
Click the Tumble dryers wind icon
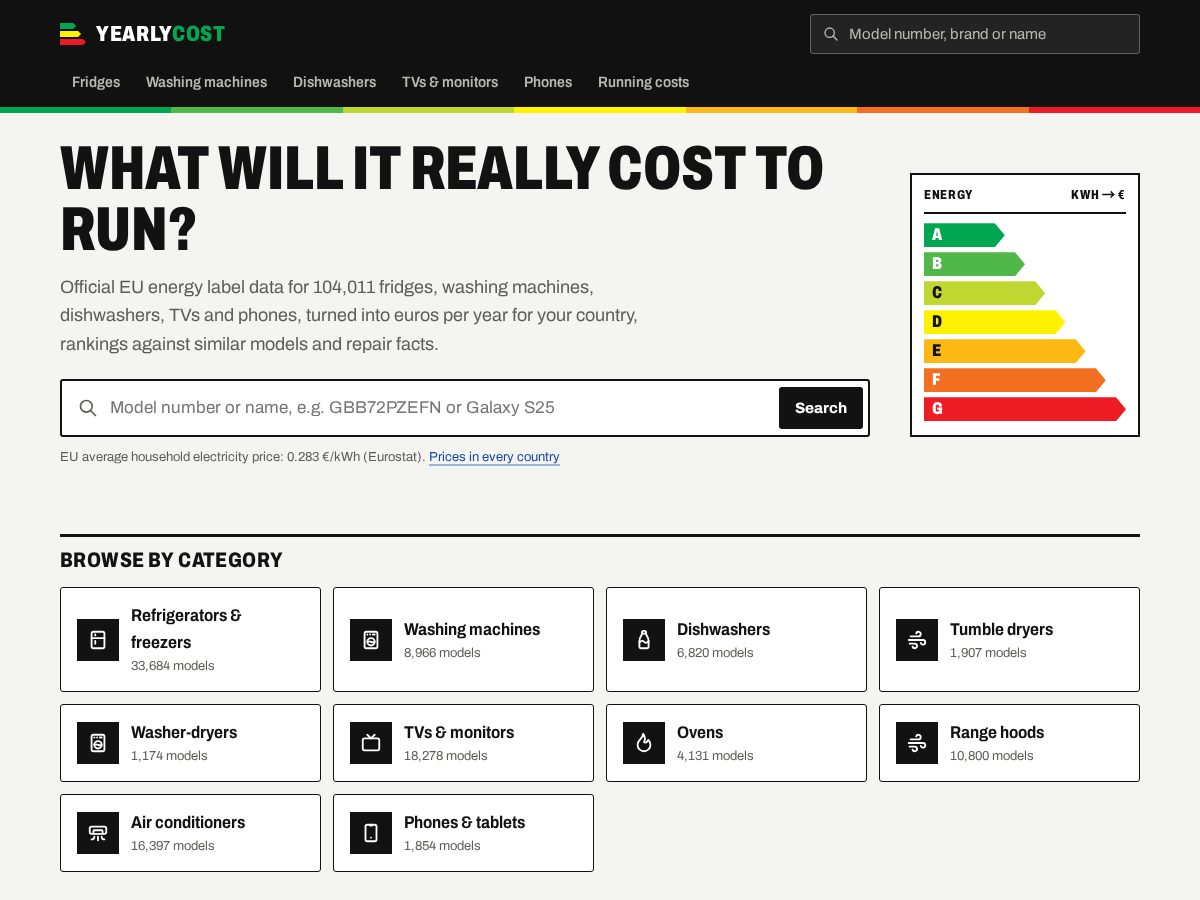pos(917,640)
